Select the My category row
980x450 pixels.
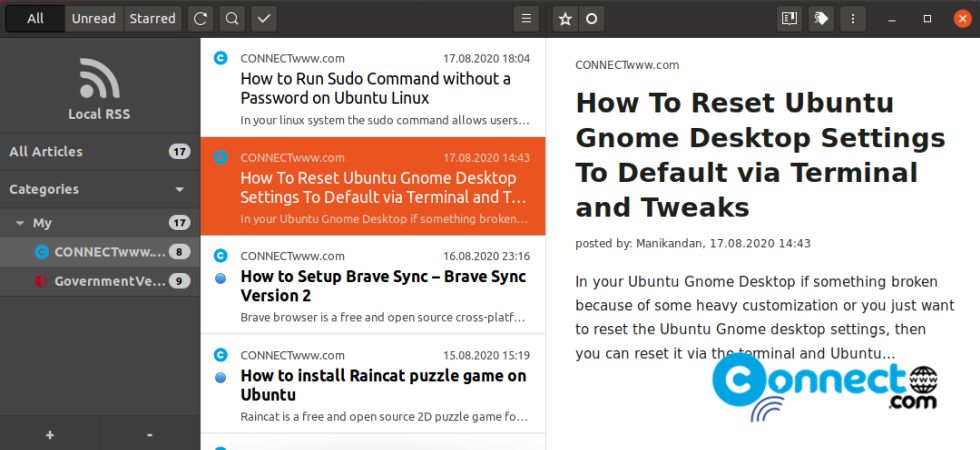[x=100, y=222]
